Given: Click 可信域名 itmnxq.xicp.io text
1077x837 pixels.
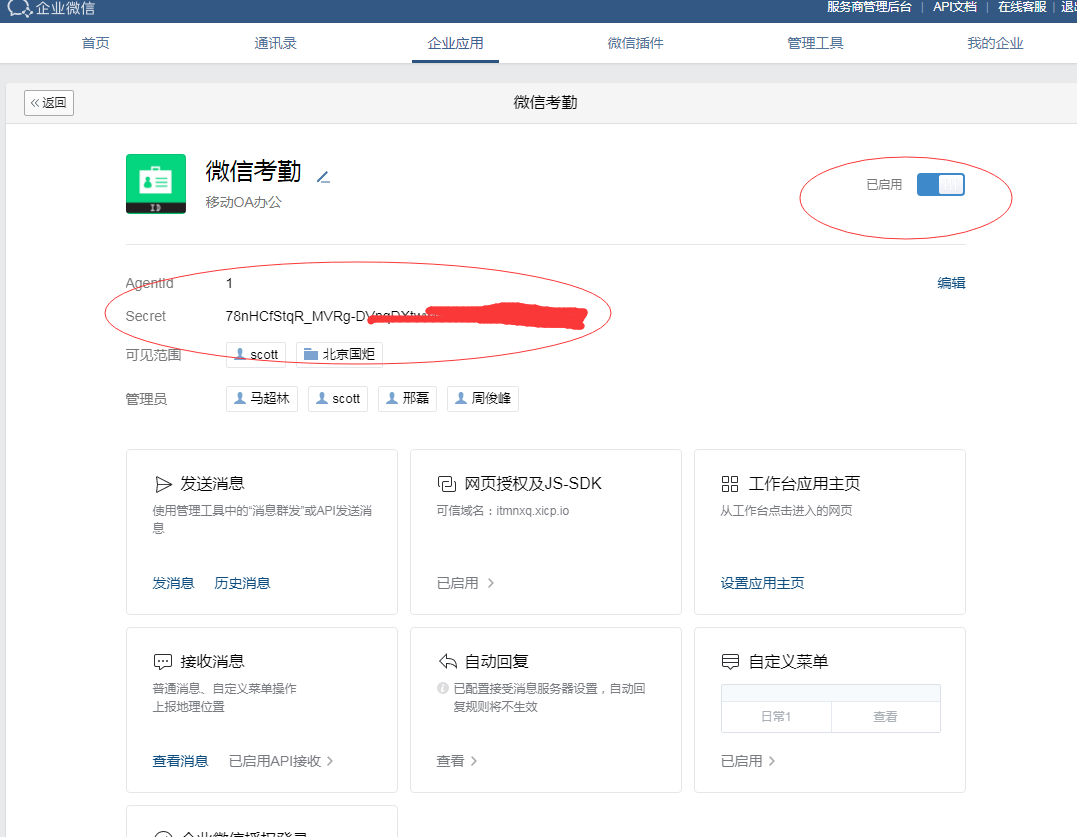Looking at the screenshot, I should (x=503, y=511).
